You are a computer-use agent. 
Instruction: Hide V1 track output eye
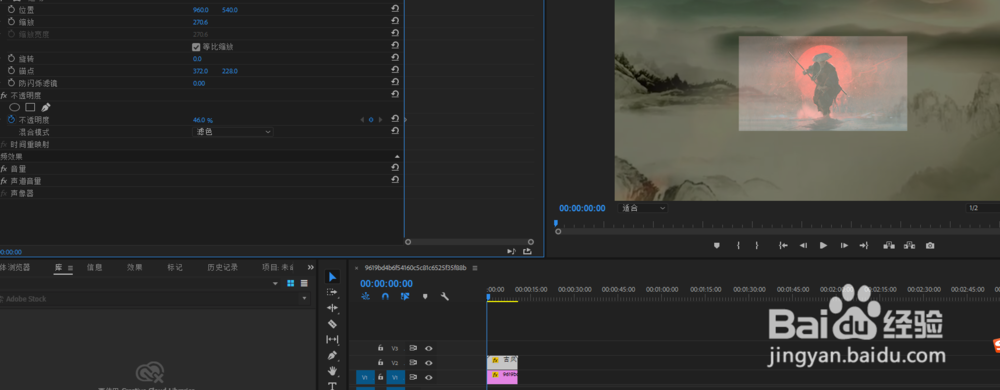[x=429, y=377]
